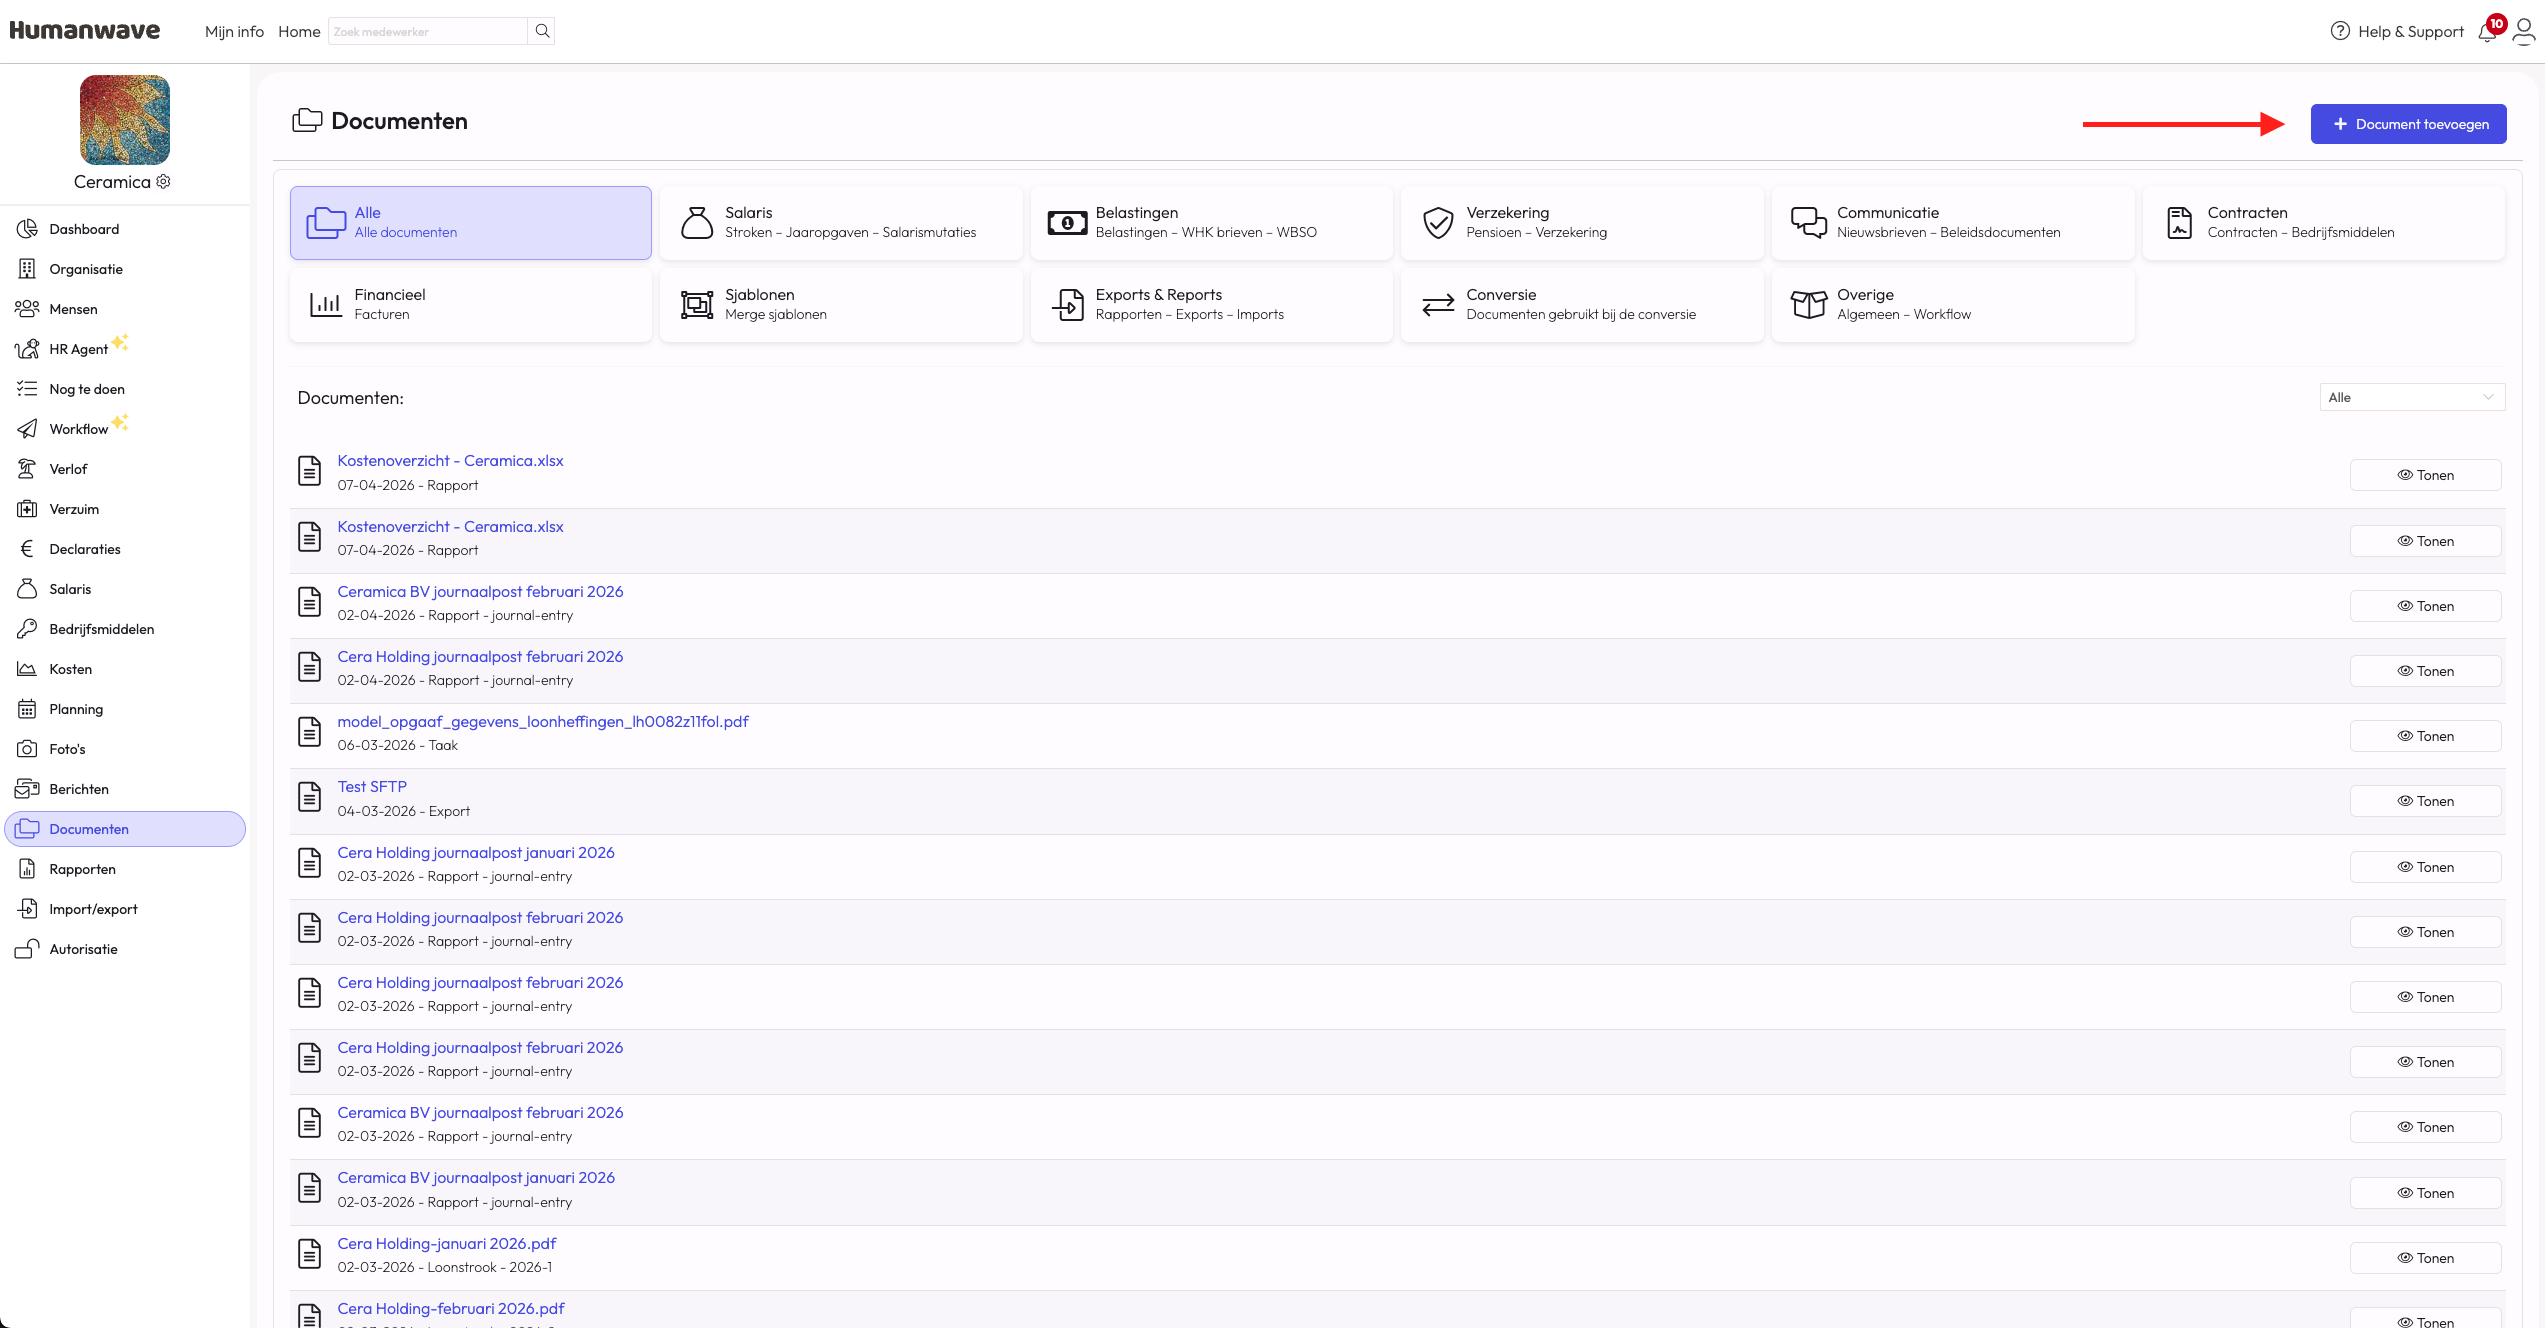Click the Zoek medewerker search field
This screenshot has height=1328, width=2545.
click(x=427, y=32)
